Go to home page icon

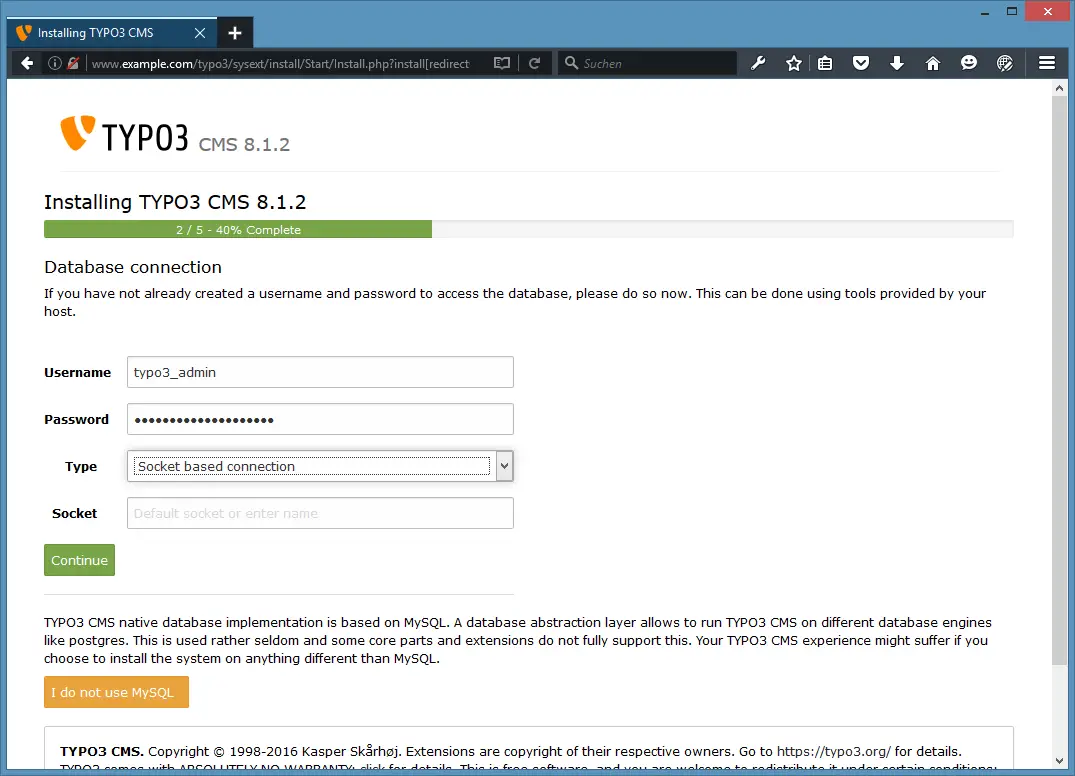coord(932,64)
